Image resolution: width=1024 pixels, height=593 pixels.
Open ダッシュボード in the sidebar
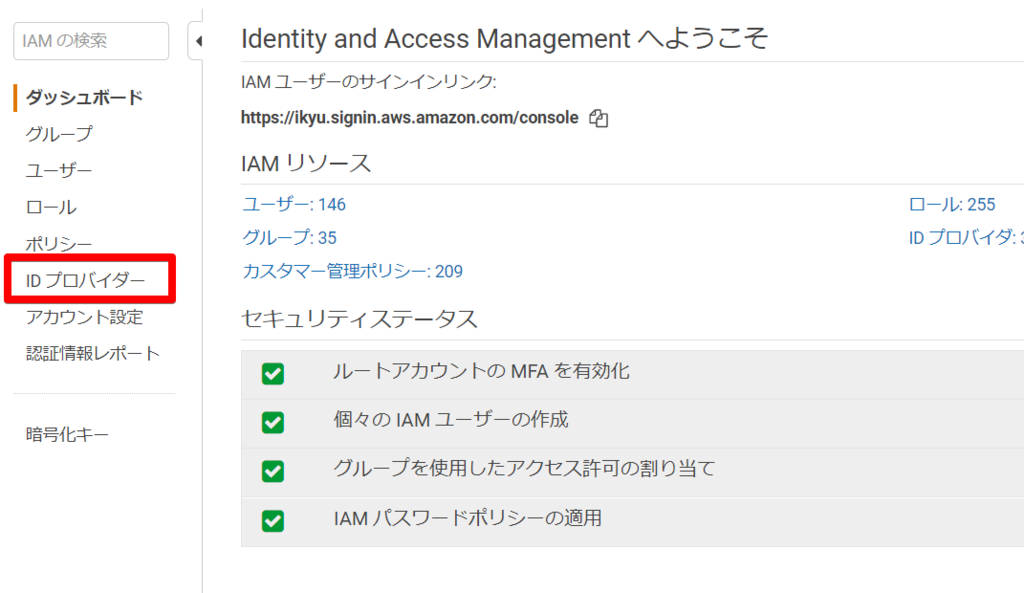click(x=84, y=97)
